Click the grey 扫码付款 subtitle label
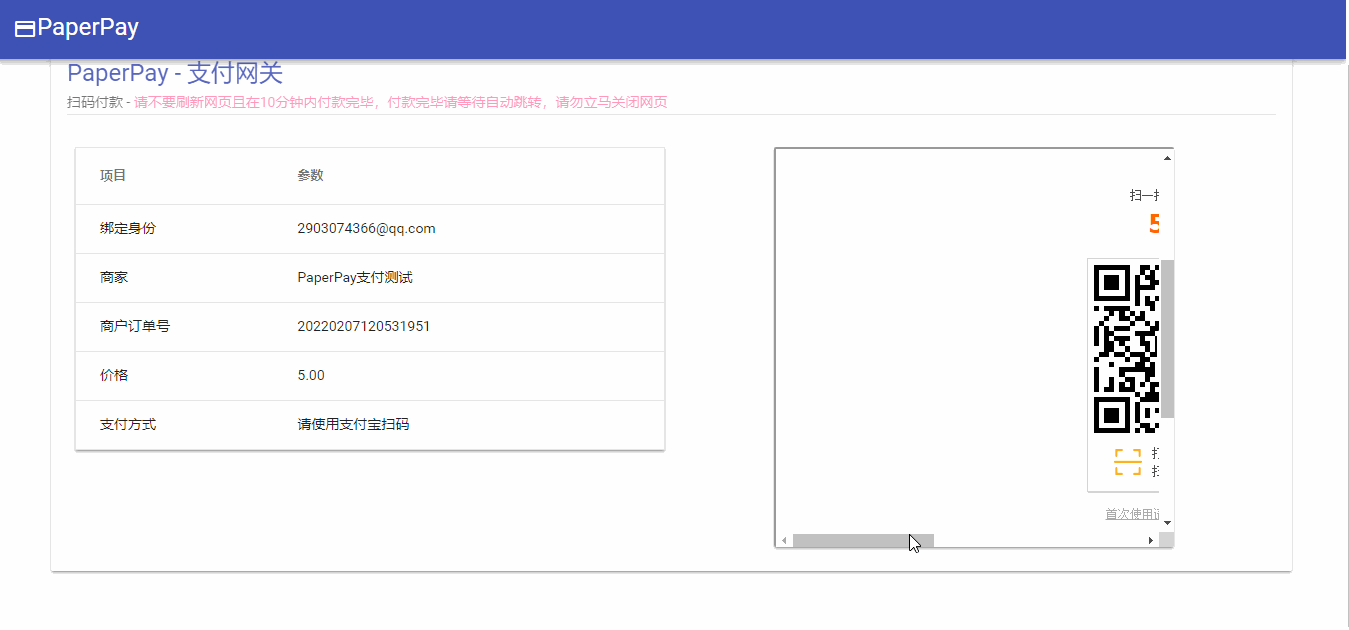The image size is (1349, 630). click(95, 102)
